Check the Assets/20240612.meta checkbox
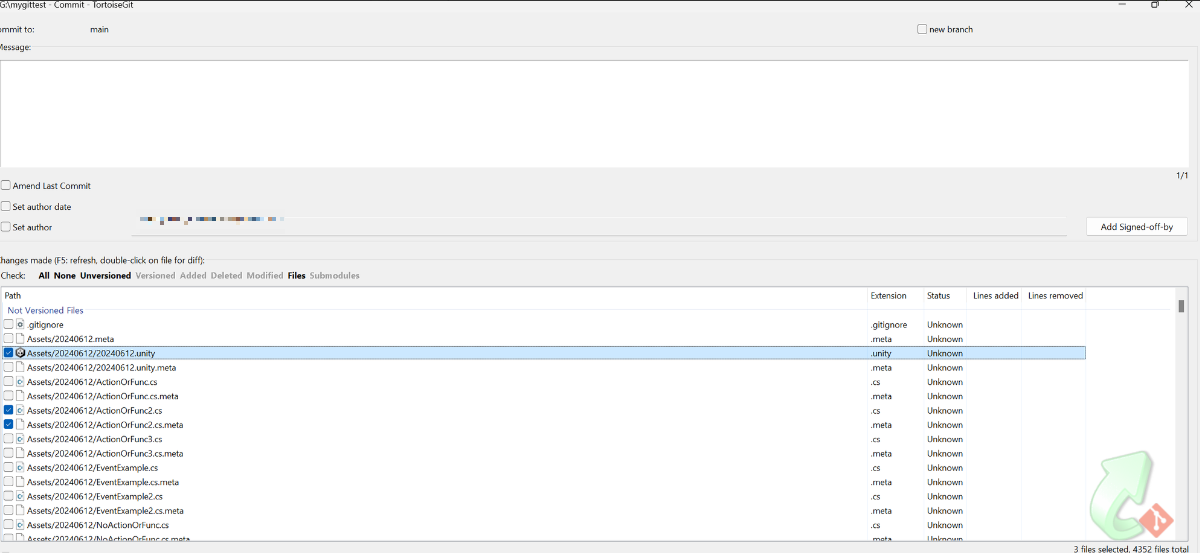1200x553 pixels. [8, 339]
